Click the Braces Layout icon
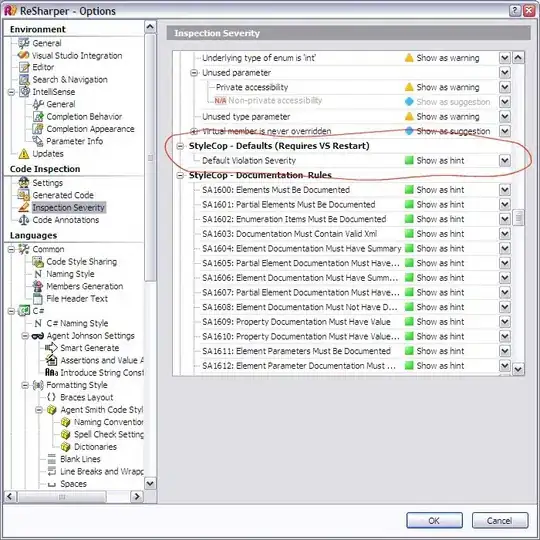The height and width of the screenshot is (540, 540). pos(51,397)
